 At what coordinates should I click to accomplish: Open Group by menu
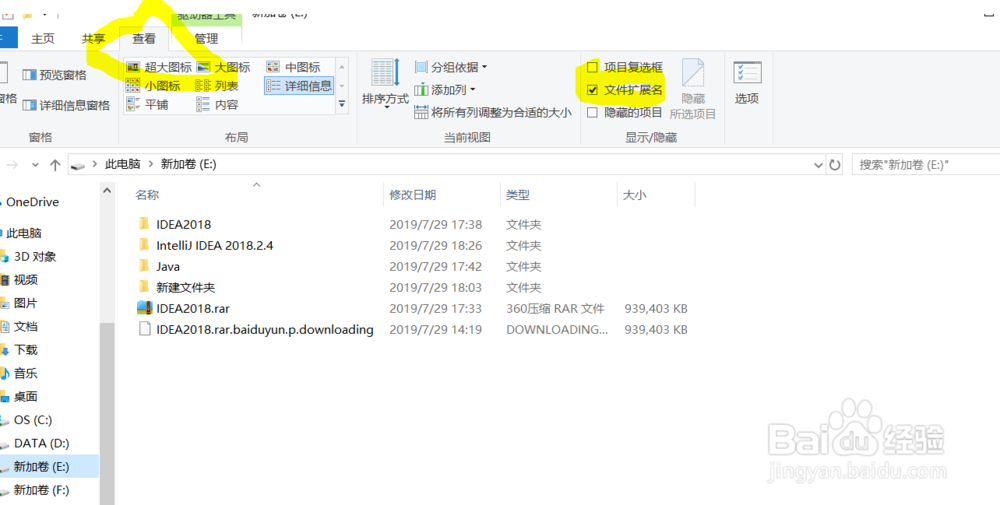(x=451, y=67)
